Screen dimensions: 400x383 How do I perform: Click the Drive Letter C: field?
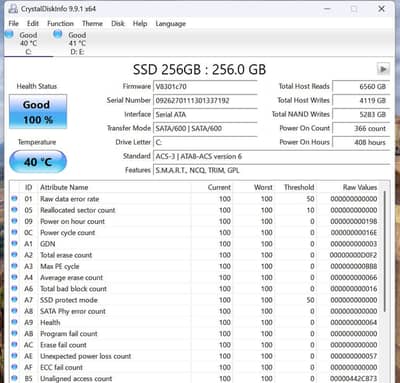pyautogui.click(x=205, y=142)
